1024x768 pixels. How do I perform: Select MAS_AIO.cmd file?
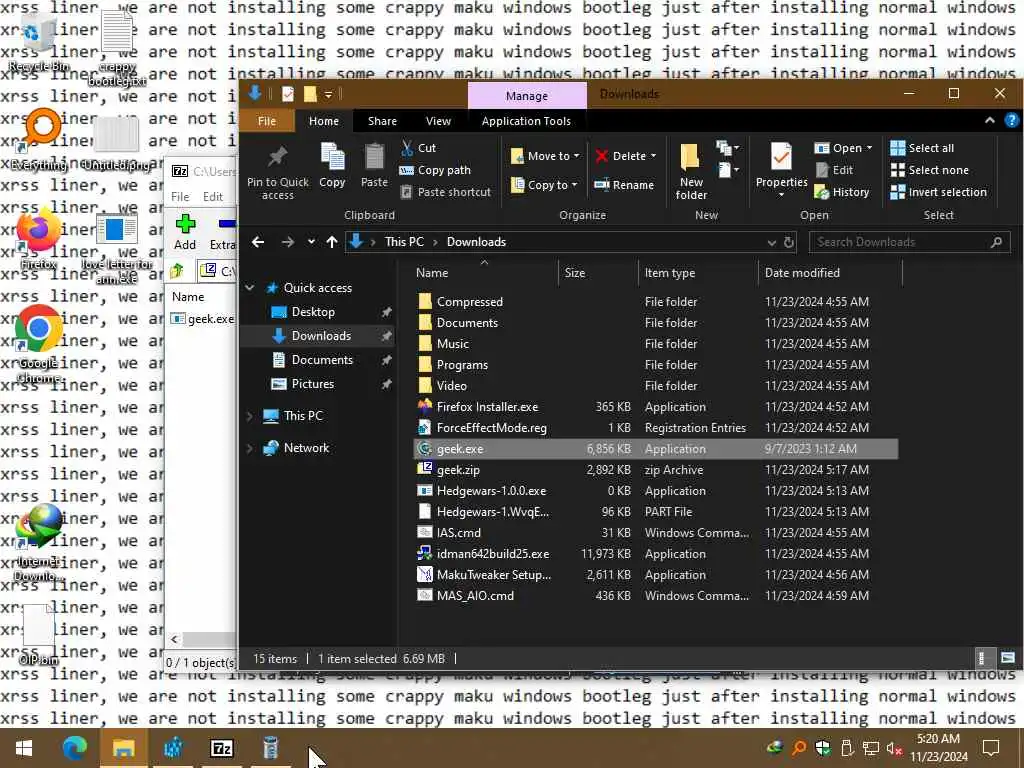(x=475, y=596)
